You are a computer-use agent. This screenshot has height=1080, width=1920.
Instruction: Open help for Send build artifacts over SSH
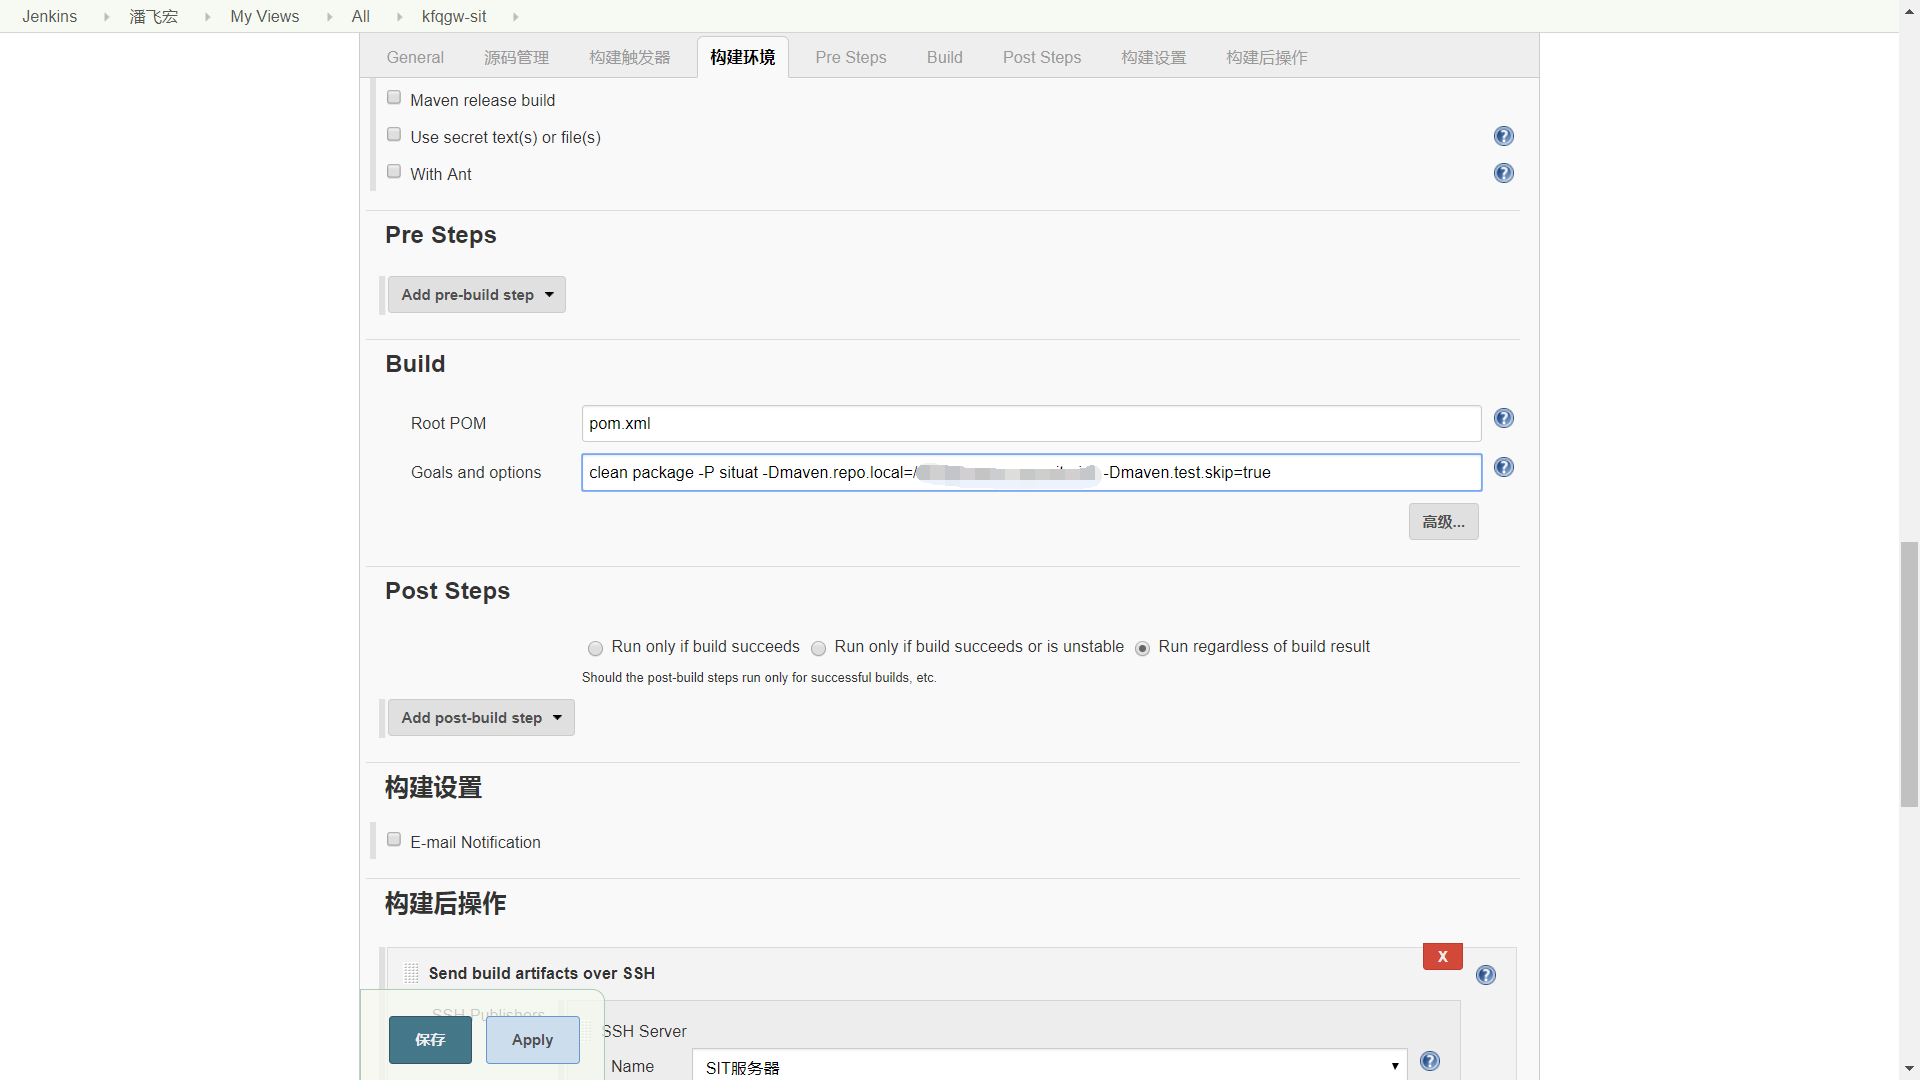pyautogui.click(x=1485, y=975)
